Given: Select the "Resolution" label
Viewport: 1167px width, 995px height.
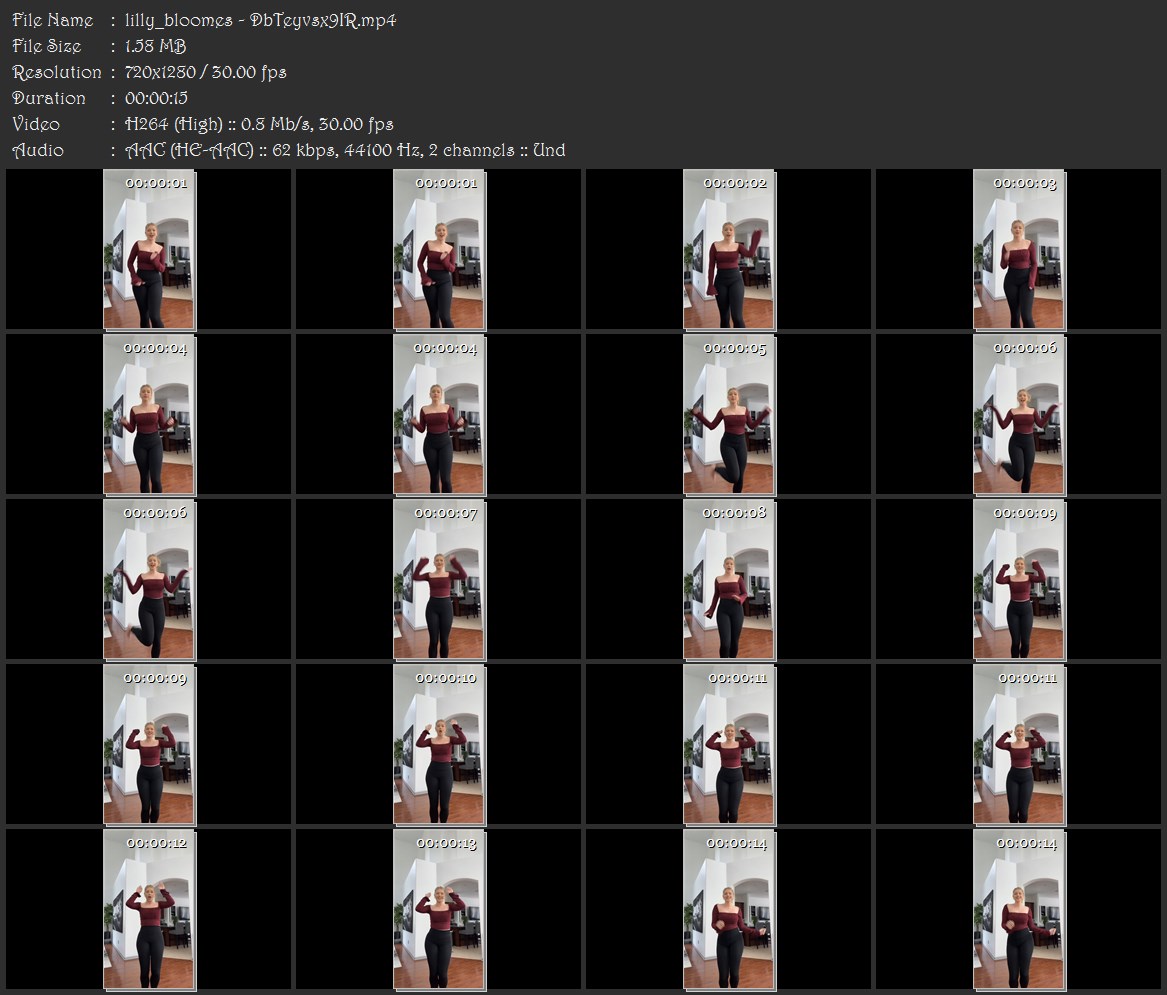Looking at the screenshot, I should 57,72.
